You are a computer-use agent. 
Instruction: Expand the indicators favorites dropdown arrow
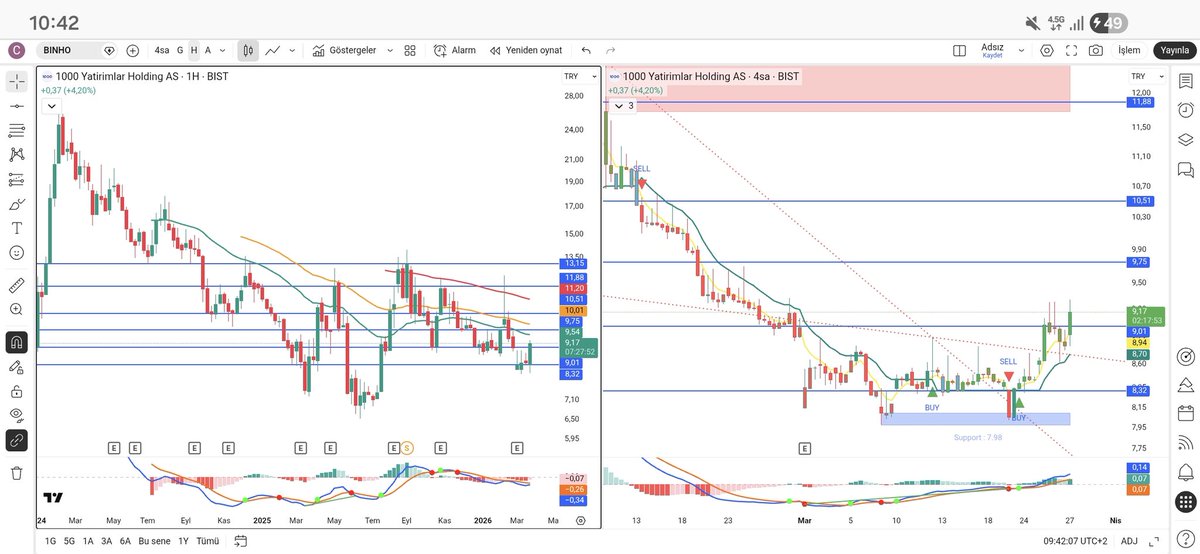coord(388,50)
